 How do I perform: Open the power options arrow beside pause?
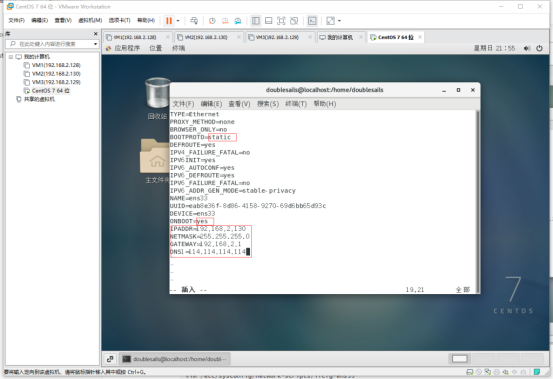click(178, 21)
